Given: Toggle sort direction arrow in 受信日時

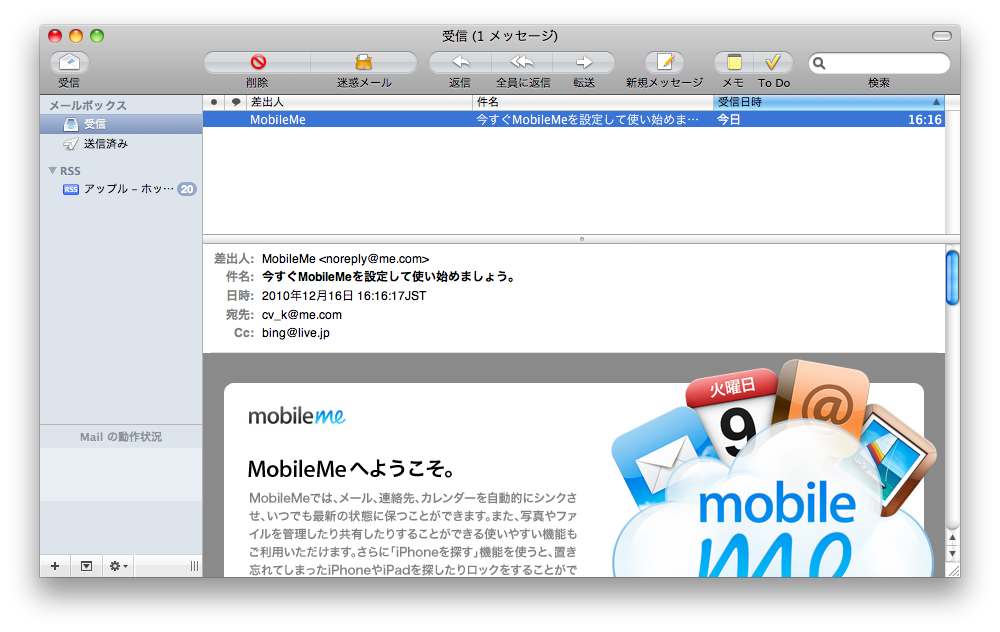Looking at the screenshot, I should point(936,102).
